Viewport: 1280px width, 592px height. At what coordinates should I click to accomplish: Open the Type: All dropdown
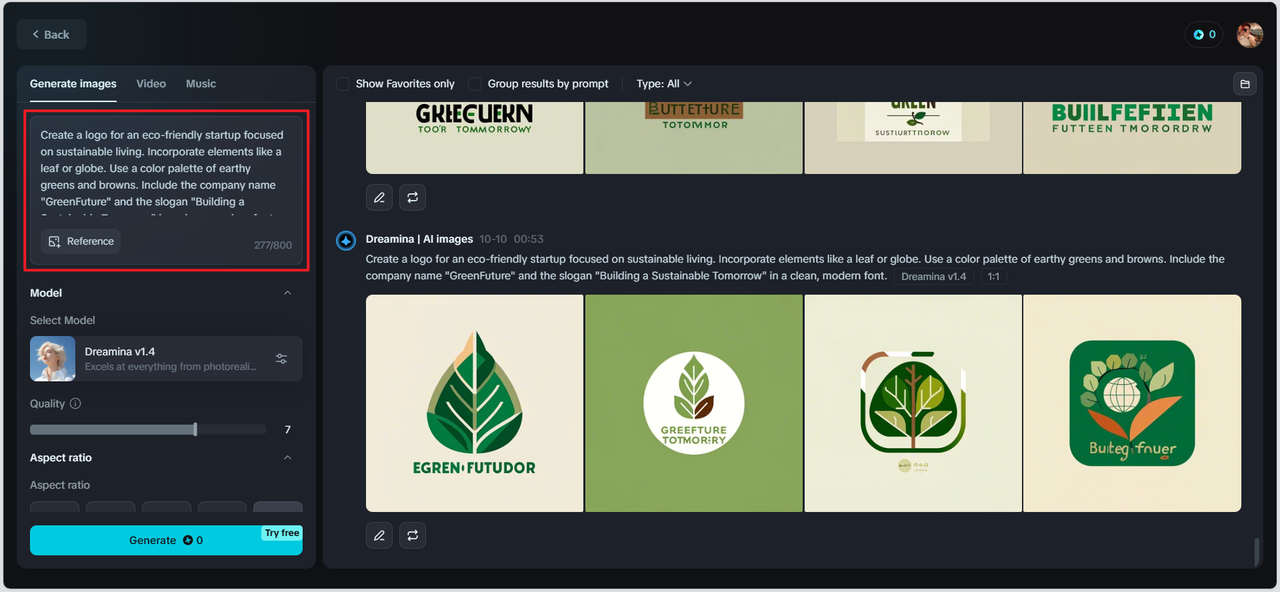(664, 84)
